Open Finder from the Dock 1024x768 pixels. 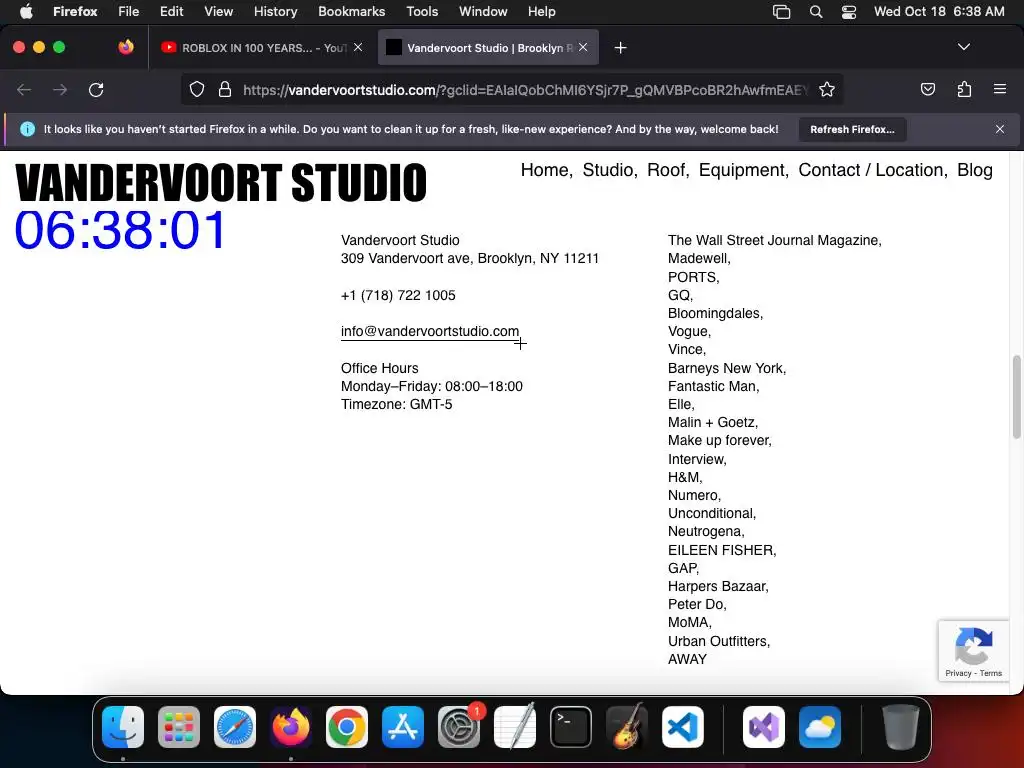tap(123, 727)
